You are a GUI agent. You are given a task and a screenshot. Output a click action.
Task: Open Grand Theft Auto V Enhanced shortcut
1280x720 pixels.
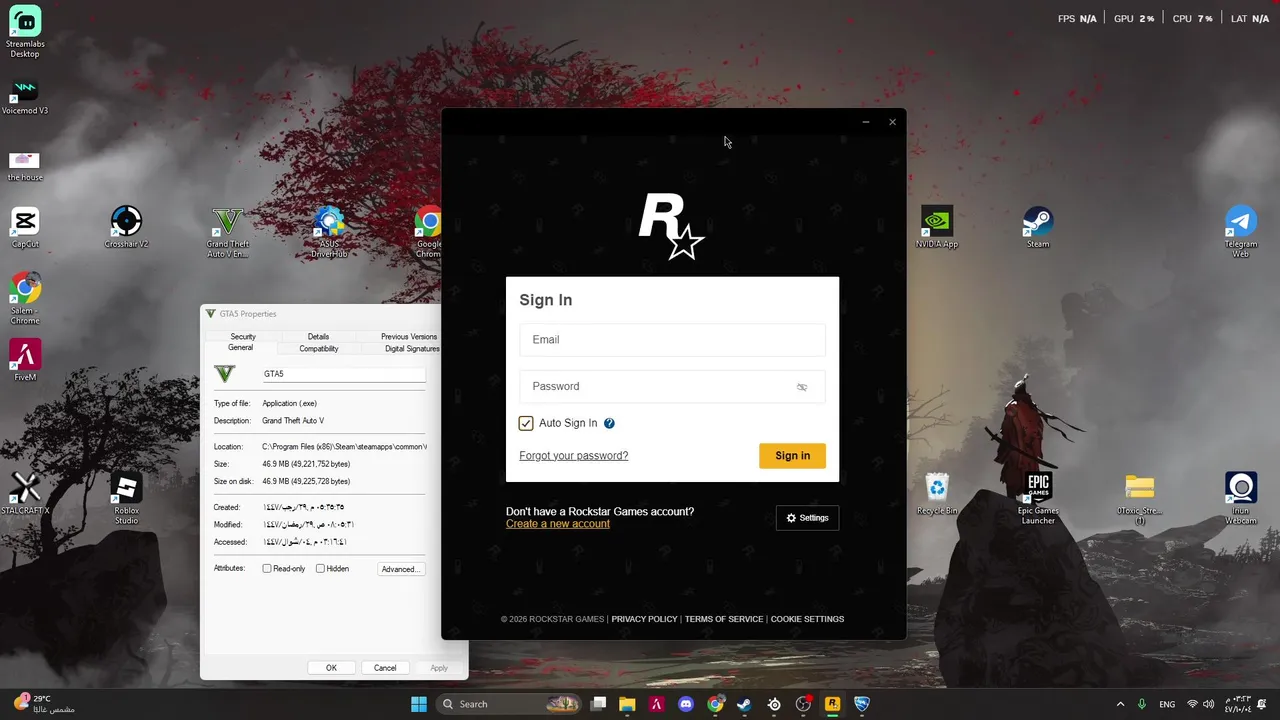click(228, 234)
